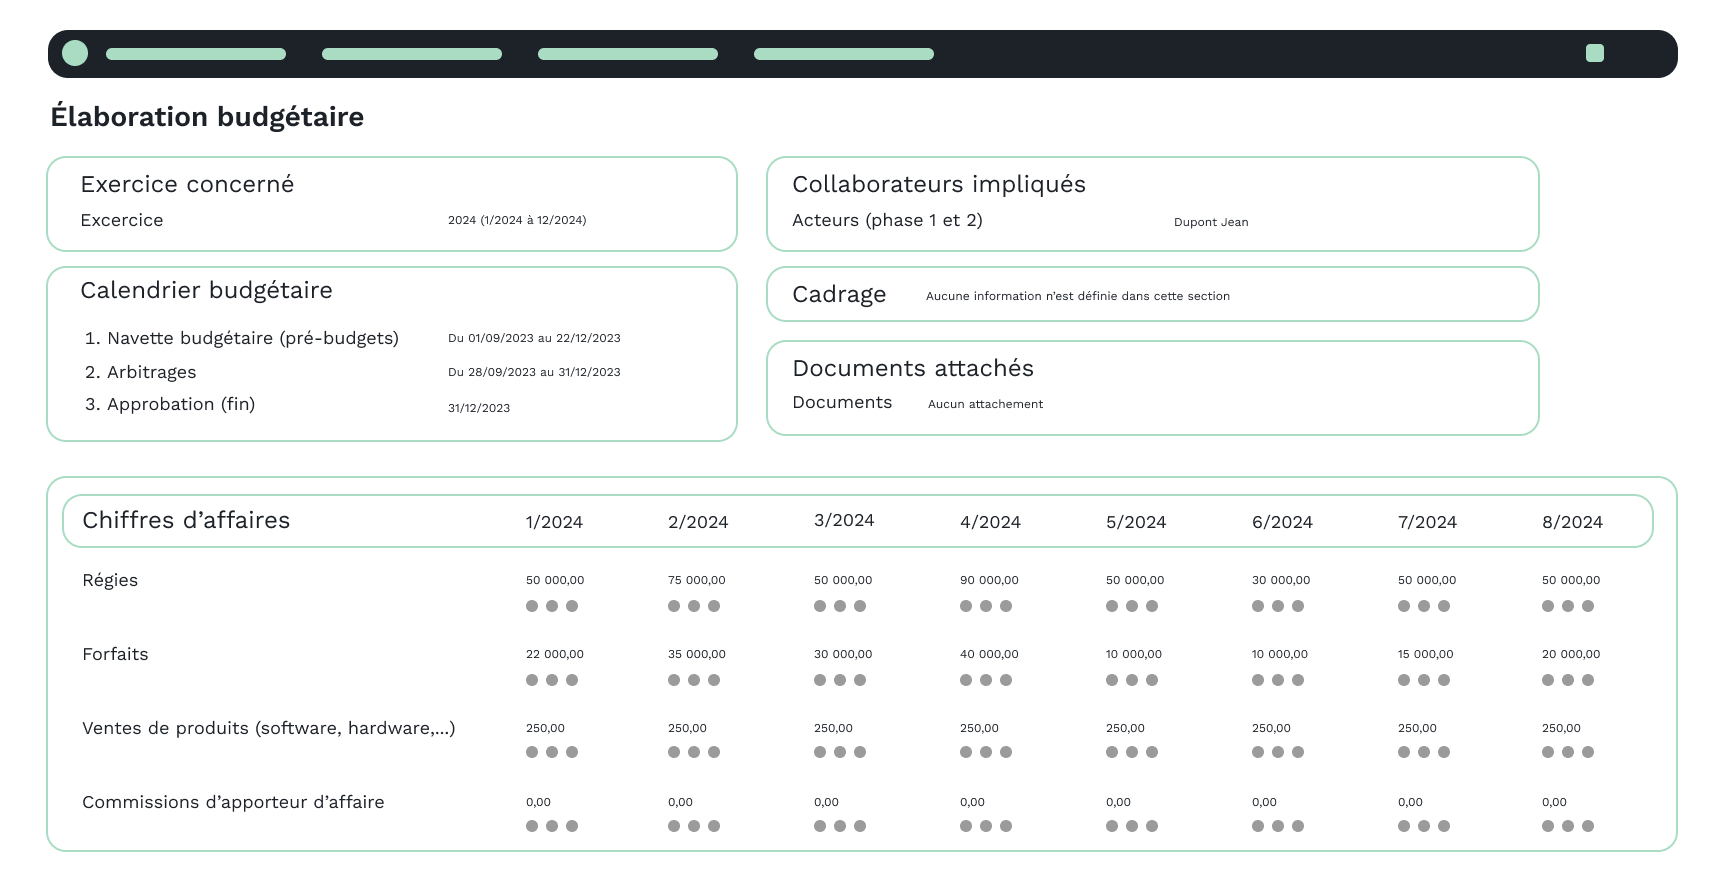Click the Acteurs (phase 1 et 2) label
Screen dimensions: 1720x886
point(887,220)
